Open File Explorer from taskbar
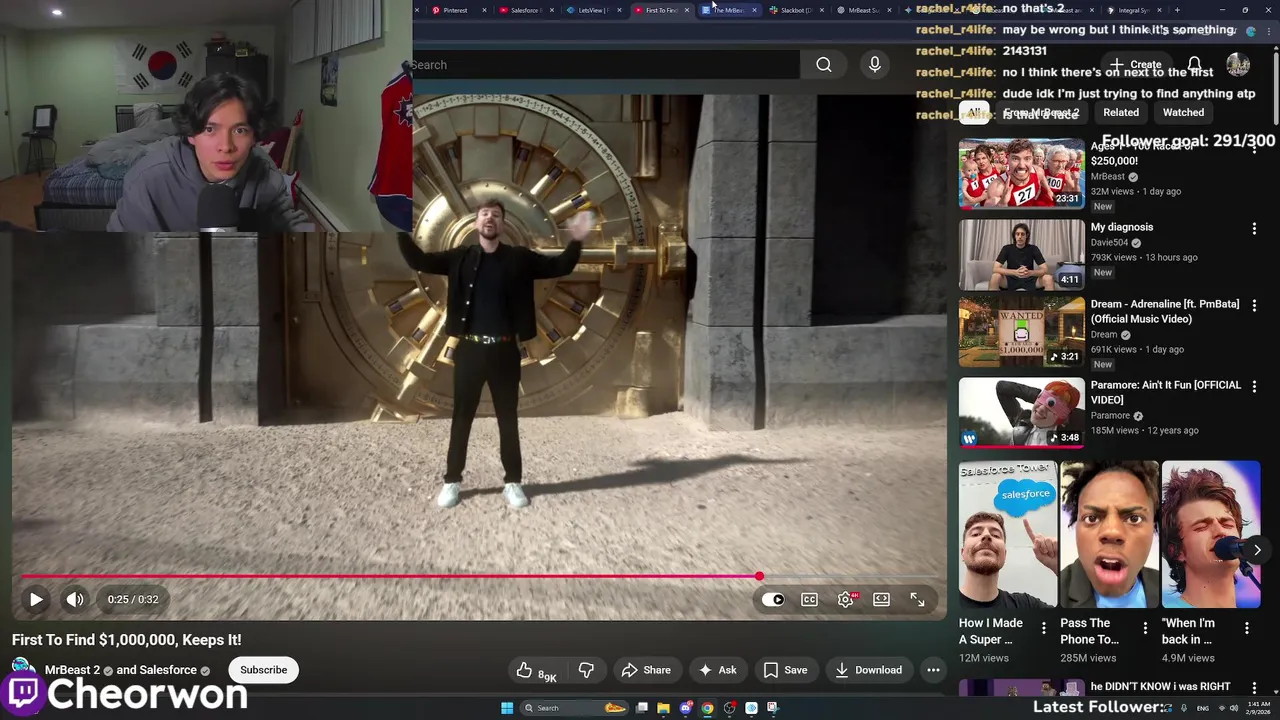Image resolution: width=1280 pixels, height=720 pixels. coord(663,708)
